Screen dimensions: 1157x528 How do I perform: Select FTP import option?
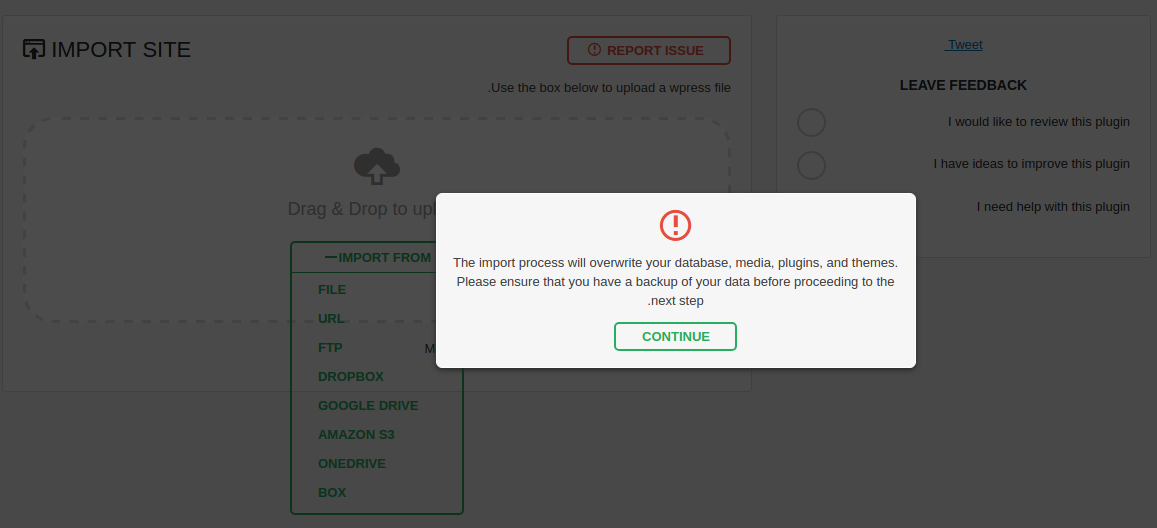[x=330, y=347]
